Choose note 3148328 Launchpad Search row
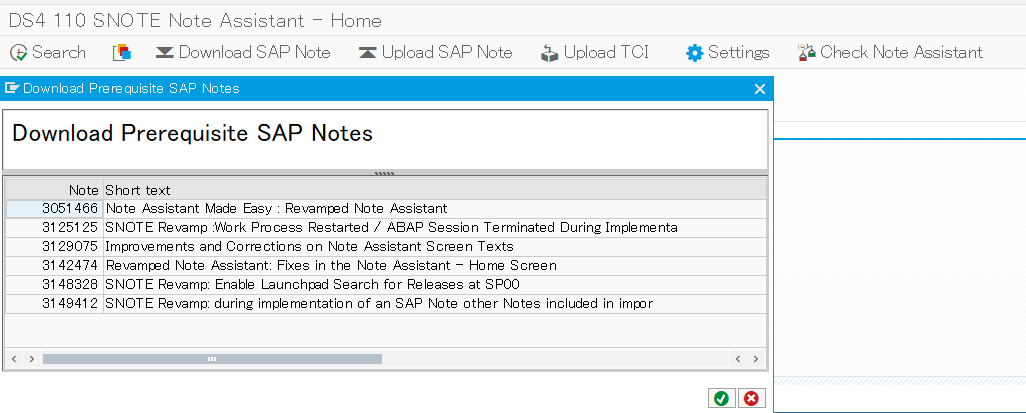The width and height of the screenshot is (1026, 413). pos(386,285)
